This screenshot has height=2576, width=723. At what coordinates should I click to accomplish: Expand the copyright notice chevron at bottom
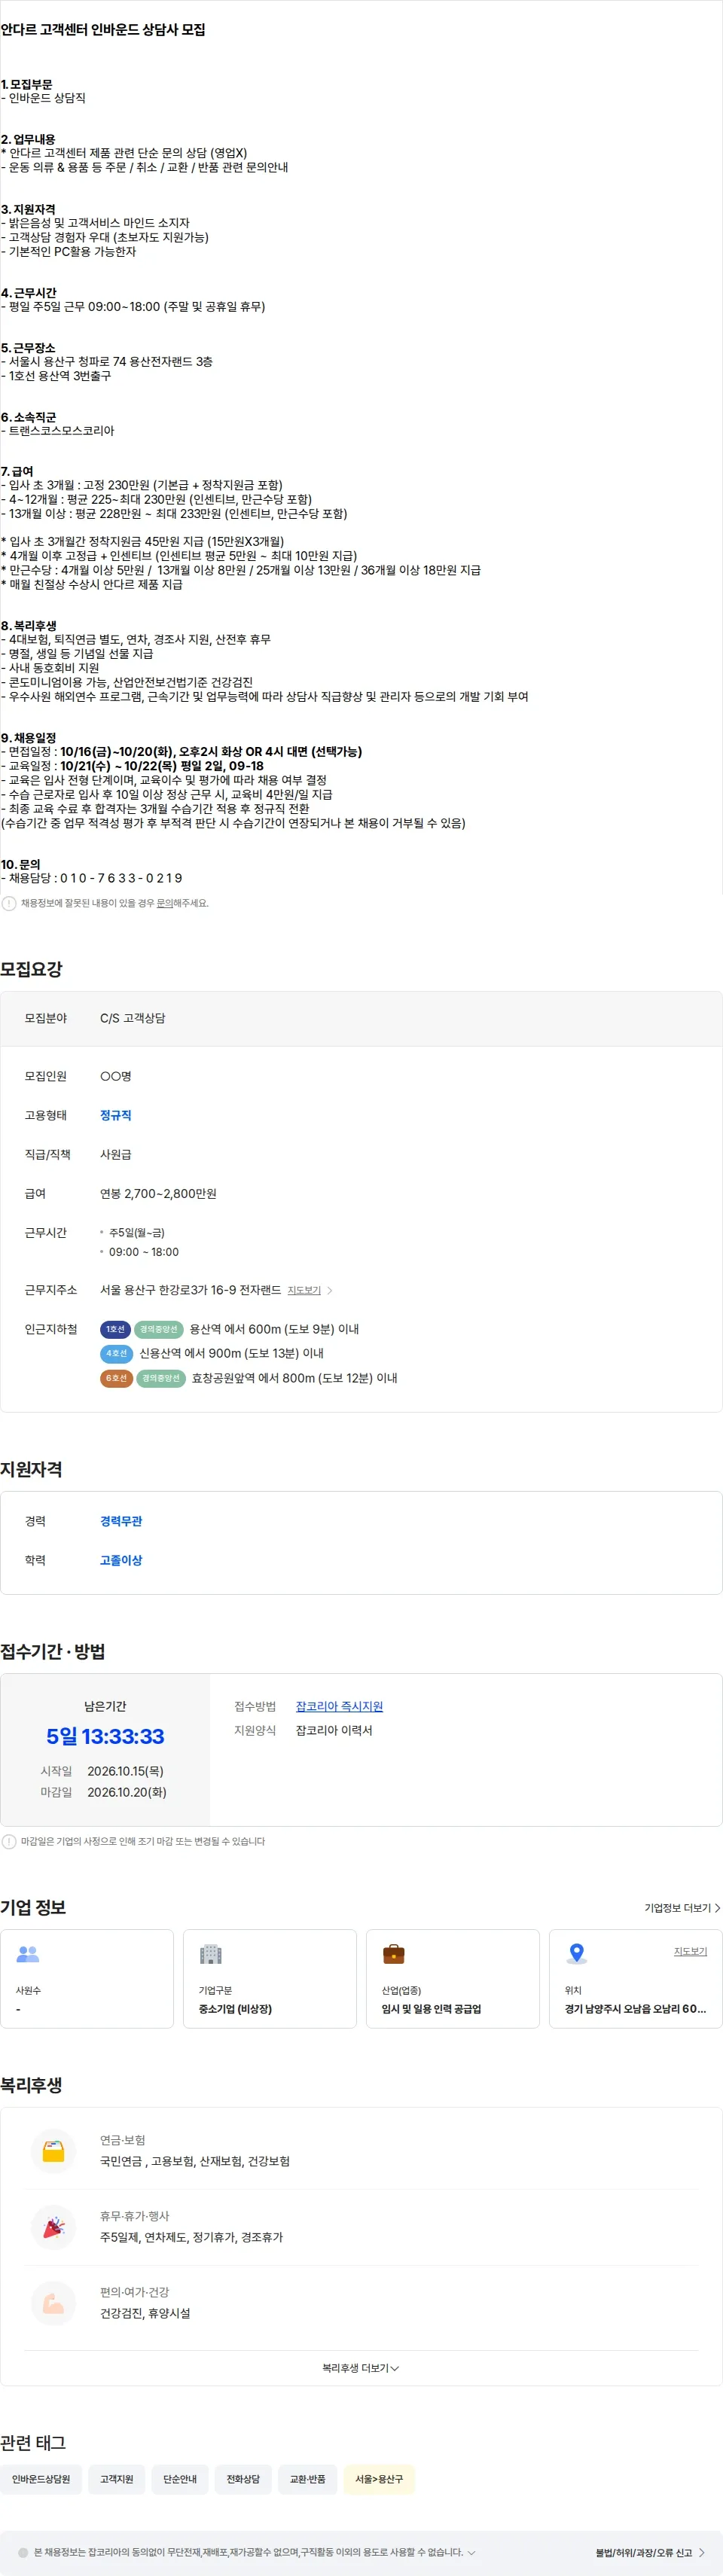[x=472, y=2552]
